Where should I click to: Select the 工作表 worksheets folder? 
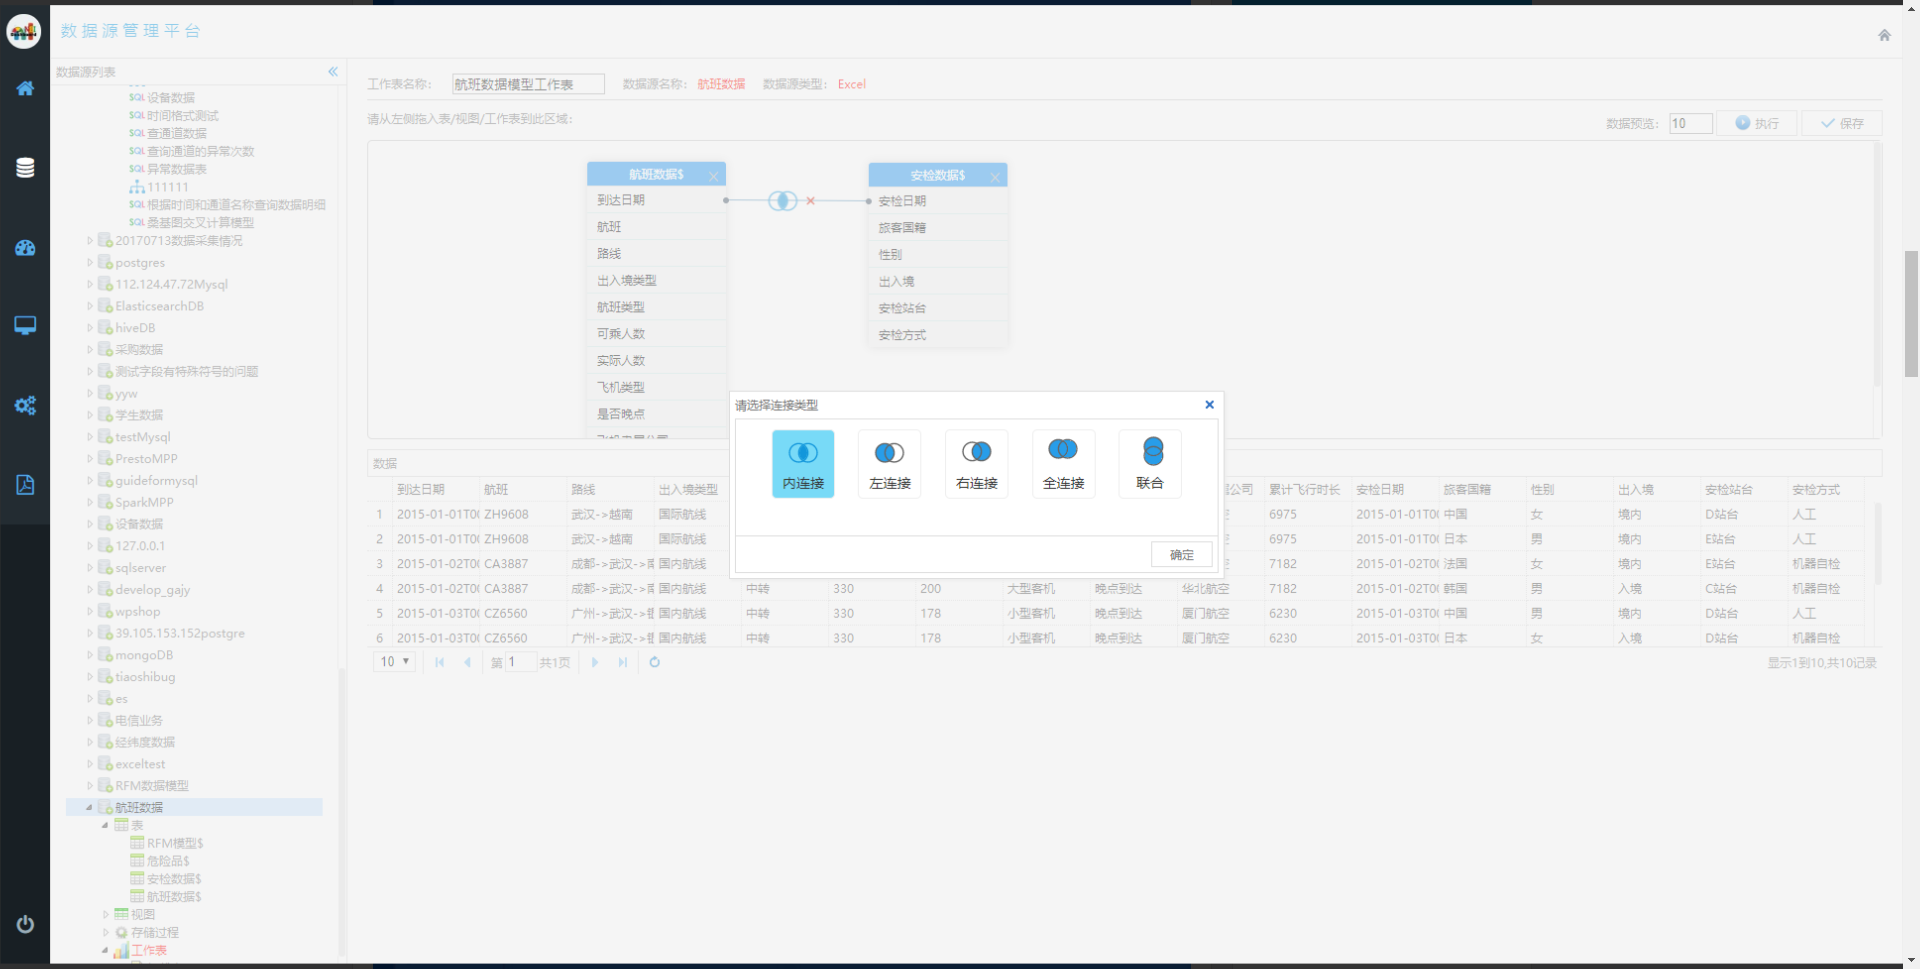click(x=149, y=950)
